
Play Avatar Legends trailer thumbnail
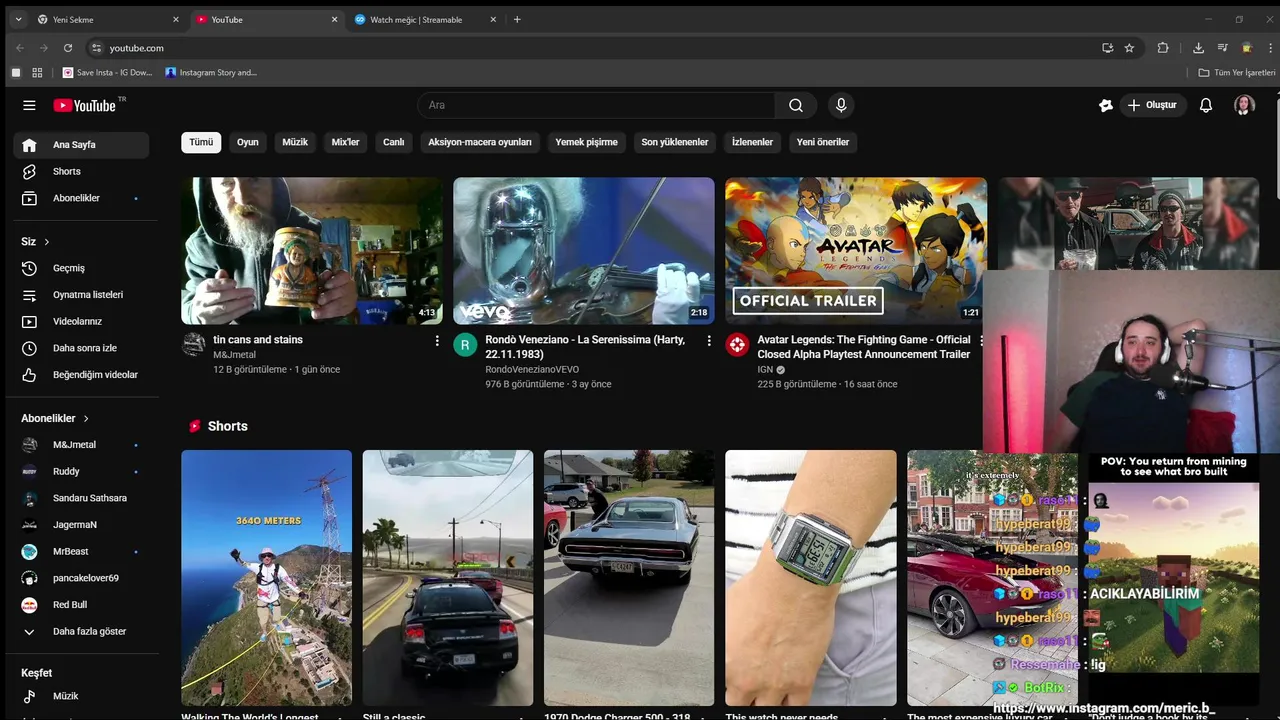(856, 251)
